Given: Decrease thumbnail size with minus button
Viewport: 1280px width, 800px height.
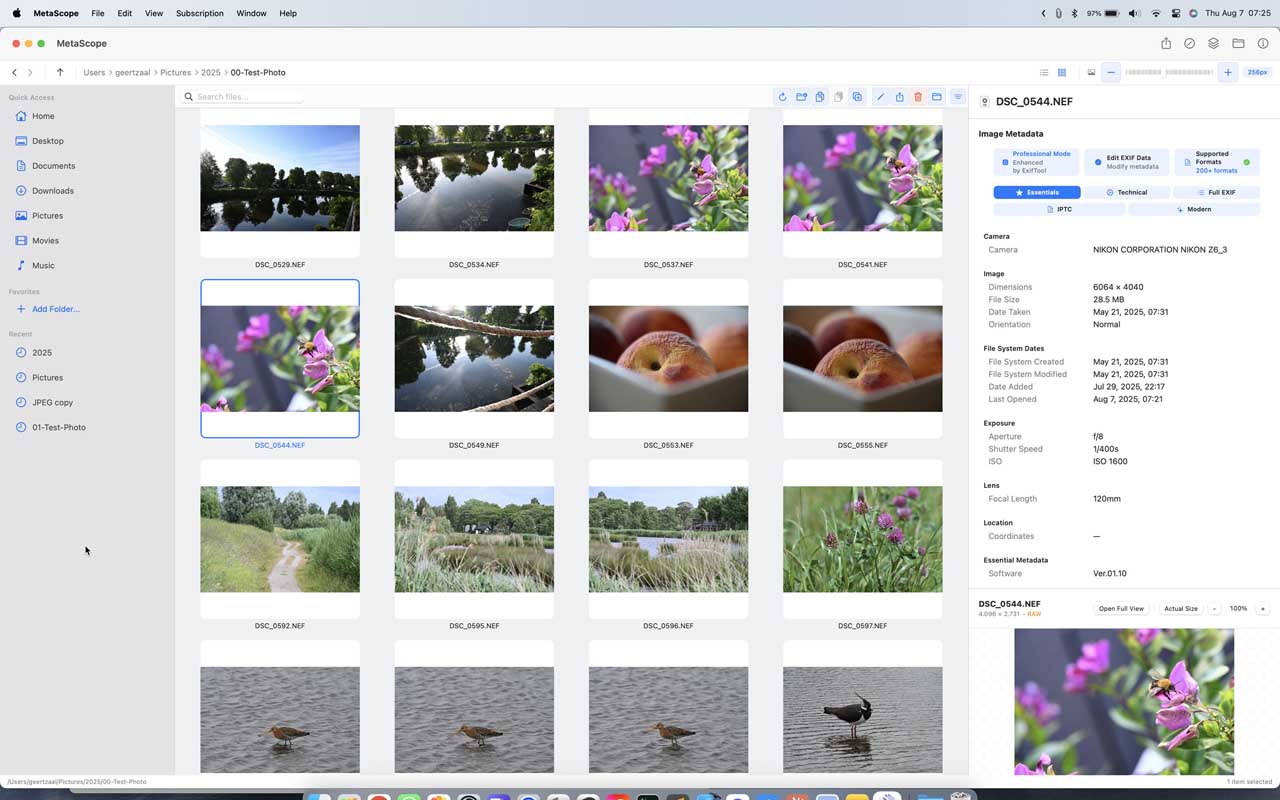Looking at the screenshot, I should click(1110, 72).
